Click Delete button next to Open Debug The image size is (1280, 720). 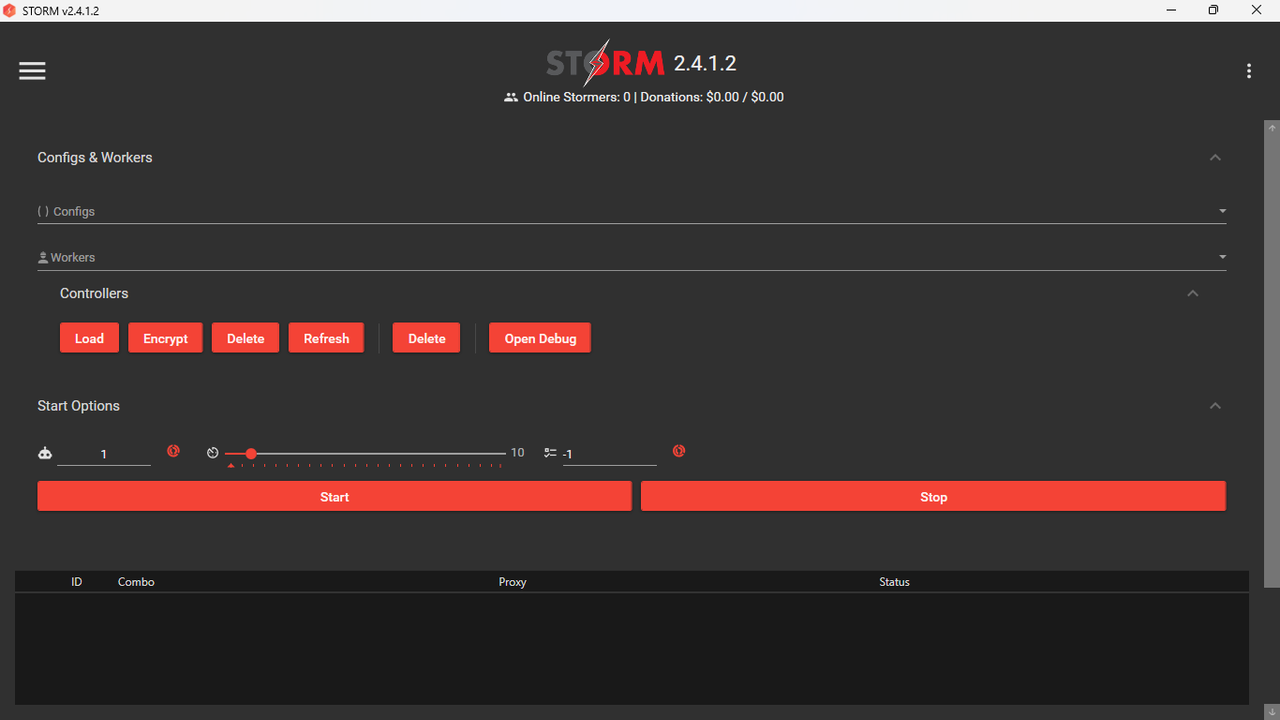tap(426, 338)
